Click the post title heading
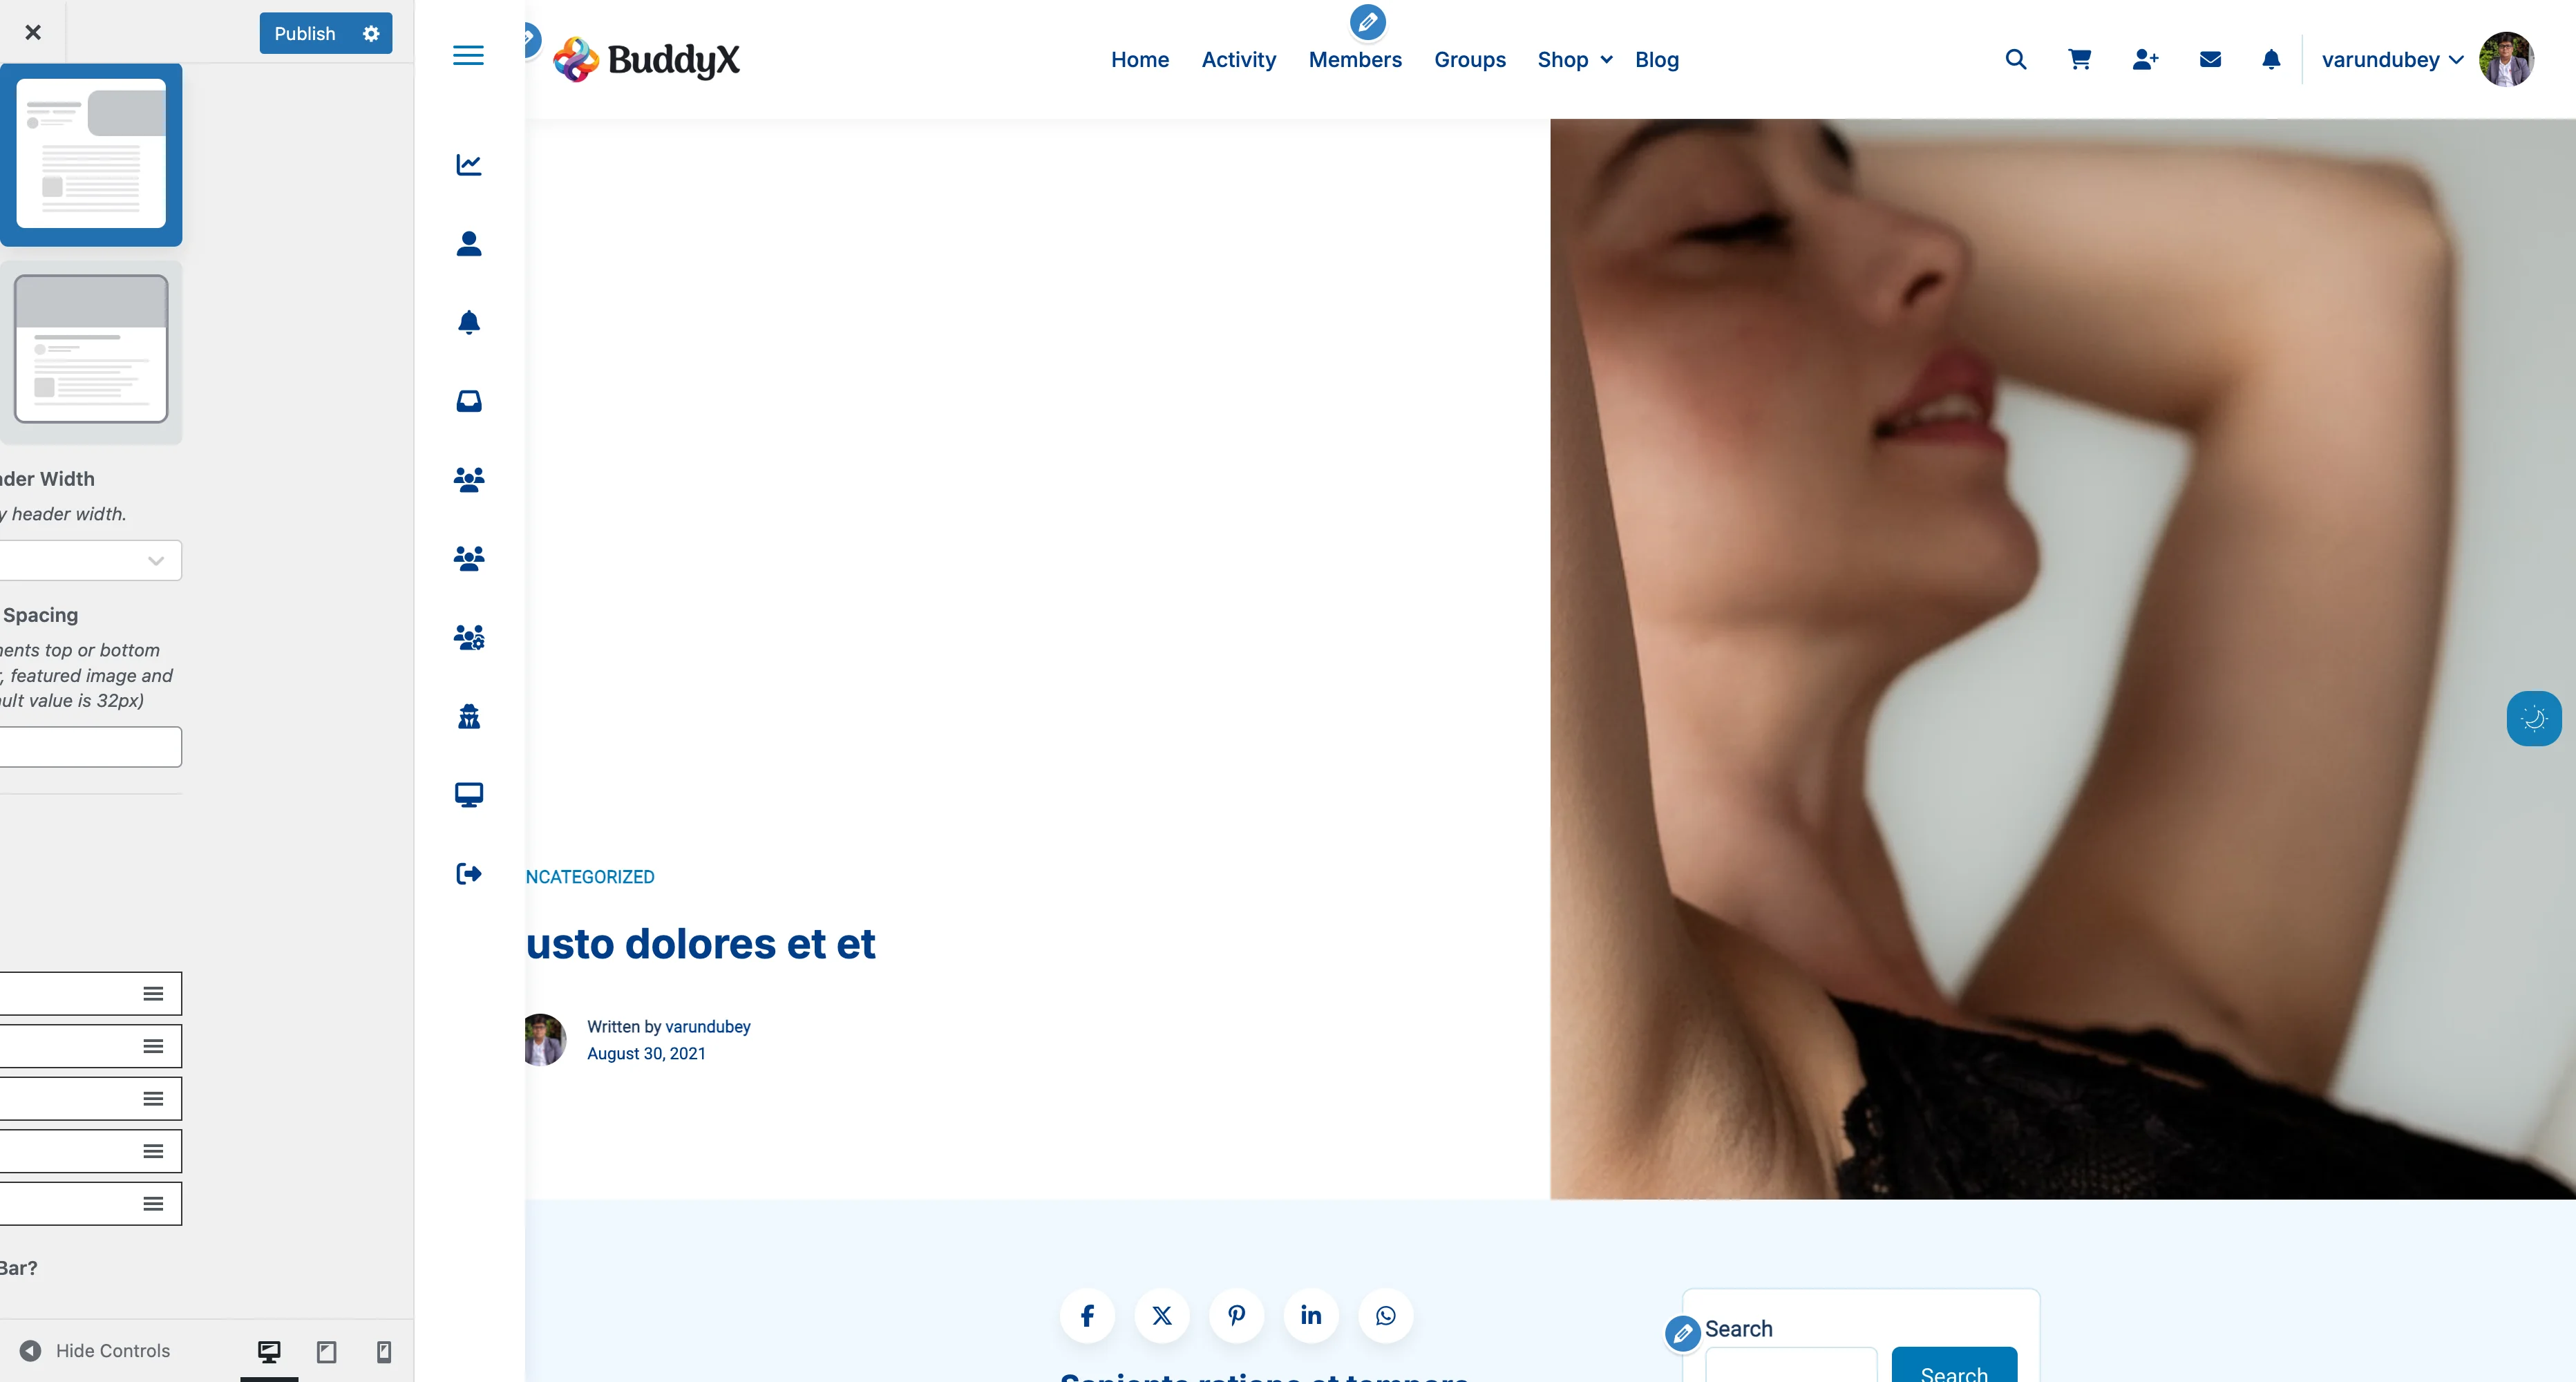 701,944
